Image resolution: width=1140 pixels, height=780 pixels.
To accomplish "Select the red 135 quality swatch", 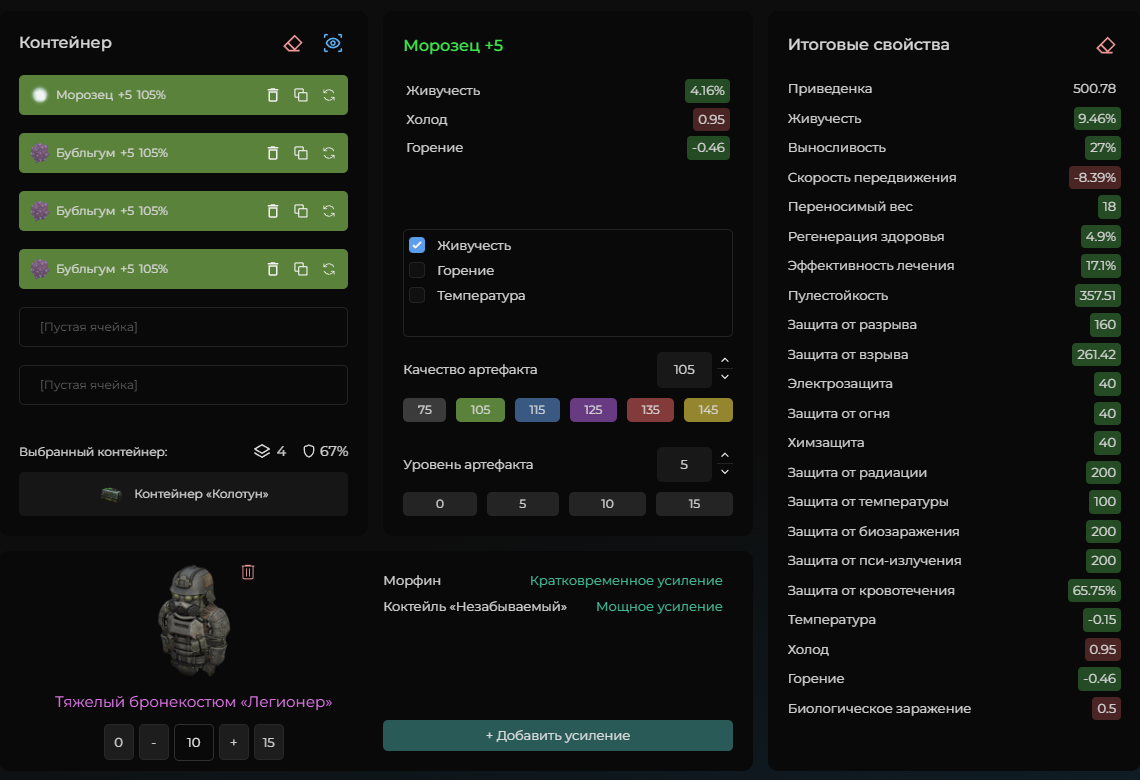I will click(650, 410).
